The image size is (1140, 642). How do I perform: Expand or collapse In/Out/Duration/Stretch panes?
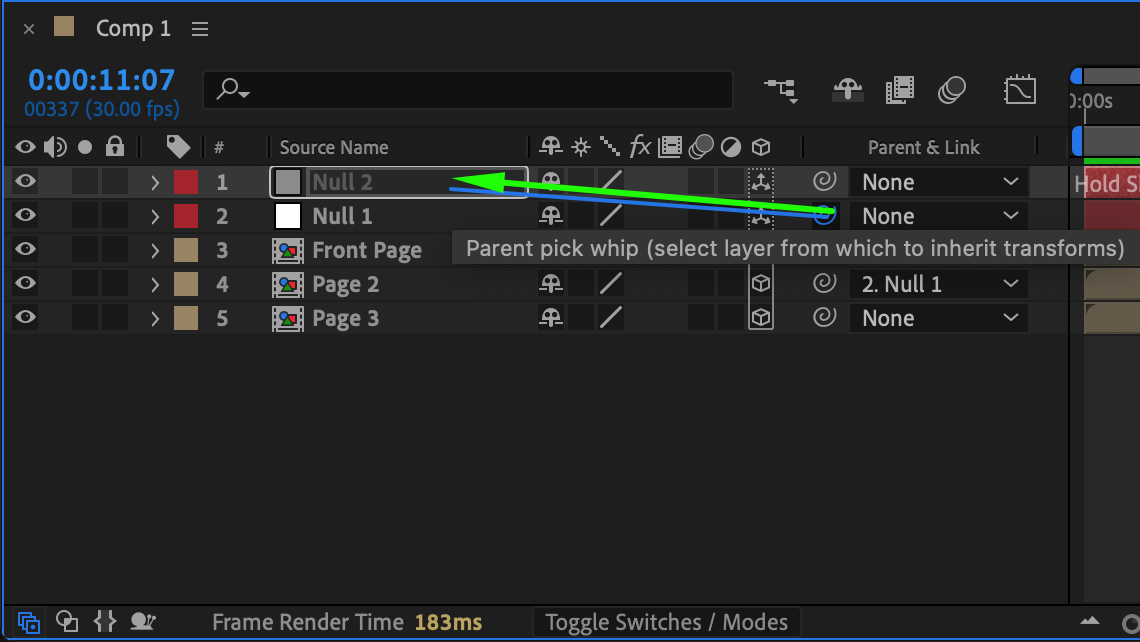click(105, 622)
